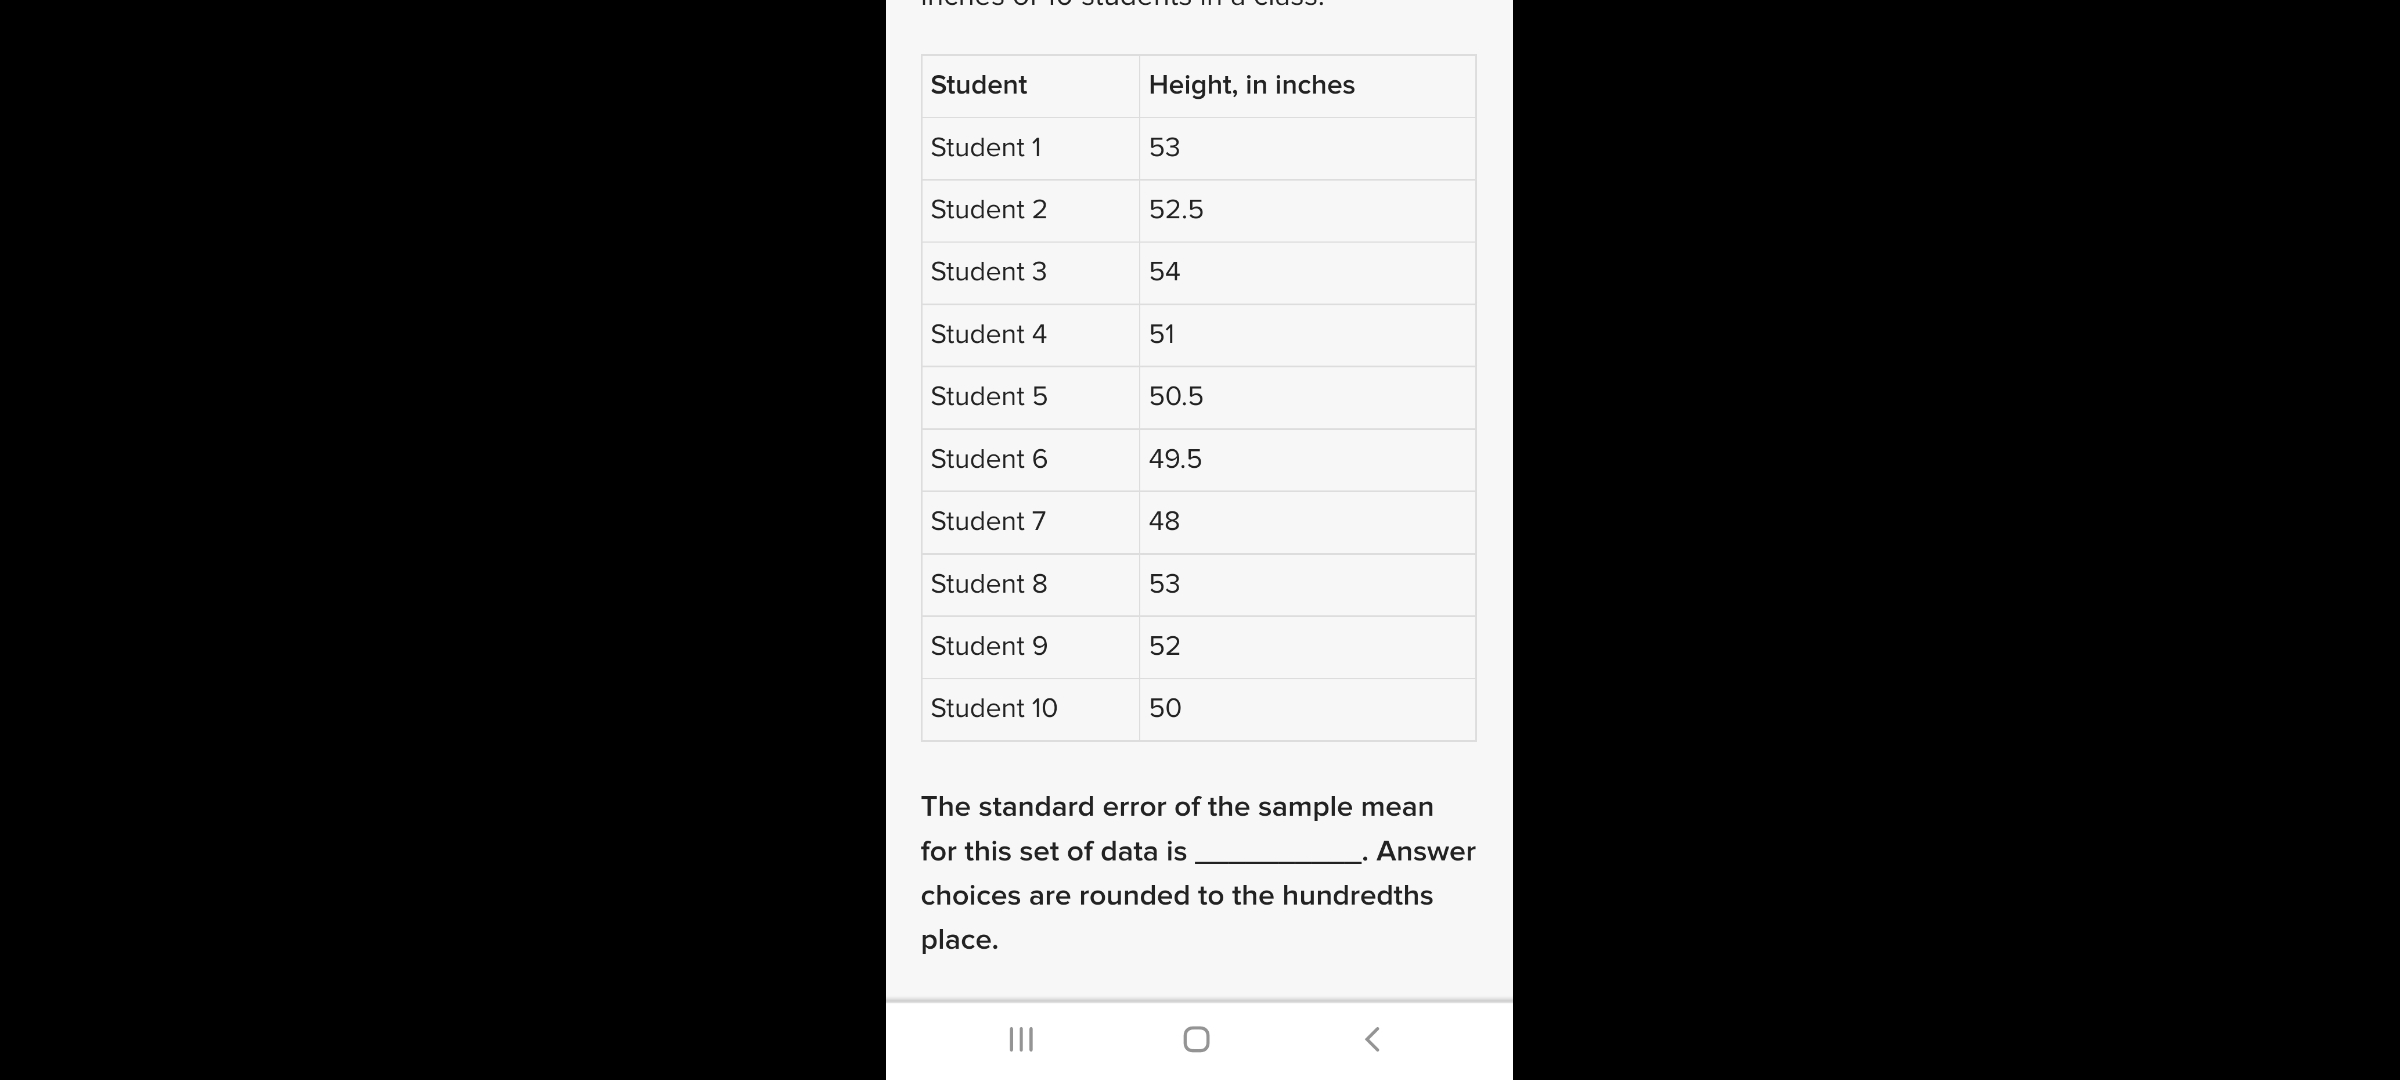Tap the Student 9 row entry
Screen dimensions: 2400x1080
click(987, 646)
